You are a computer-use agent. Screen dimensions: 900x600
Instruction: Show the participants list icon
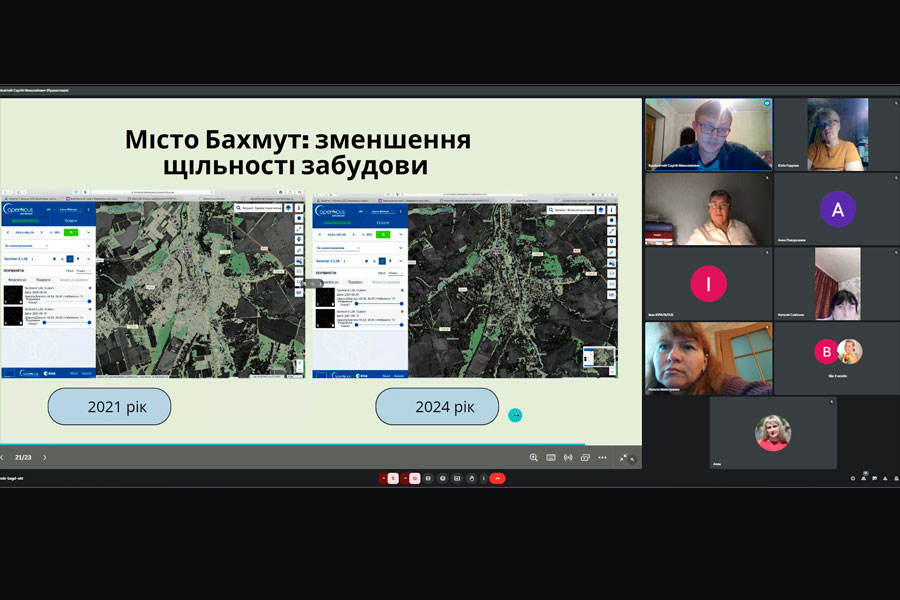(864, 478)
